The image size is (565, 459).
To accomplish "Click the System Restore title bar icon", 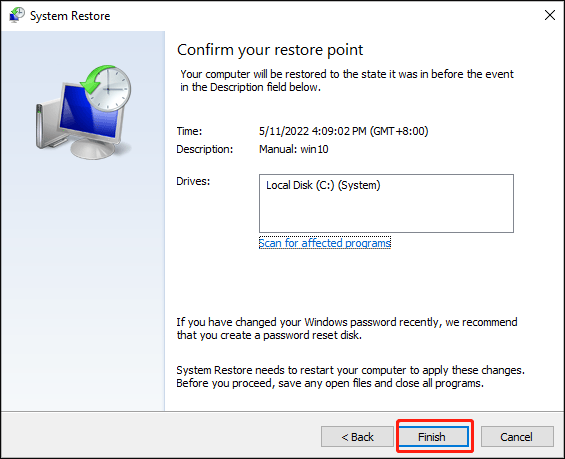I will (x=17, y=15).
